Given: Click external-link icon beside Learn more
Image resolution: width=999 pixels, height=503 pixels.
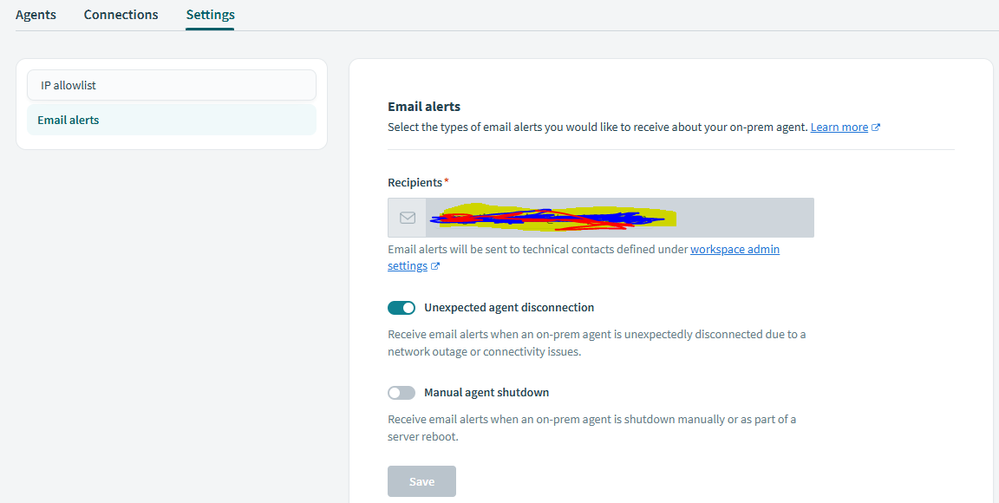Looking at the screenshot, I should [x=876, y=128].
